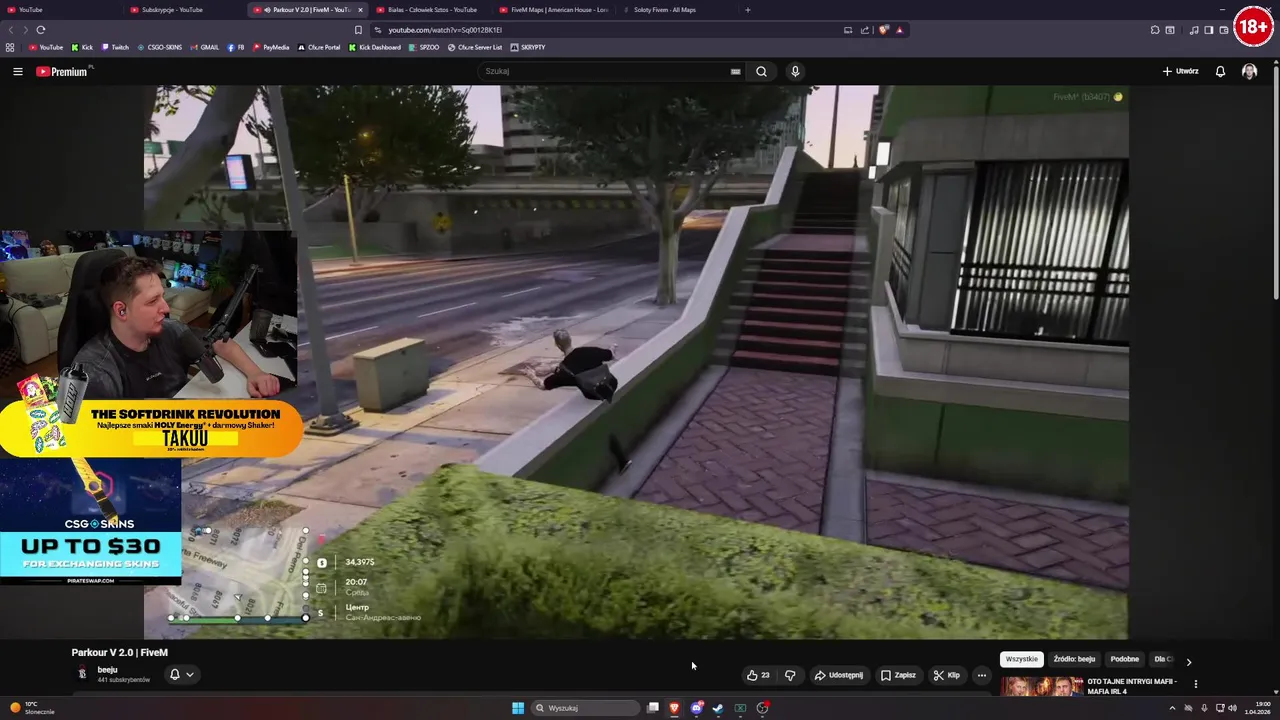Reload the current page
The height and width of the screenshot is (720, 1280).
[x=40, y=30]
